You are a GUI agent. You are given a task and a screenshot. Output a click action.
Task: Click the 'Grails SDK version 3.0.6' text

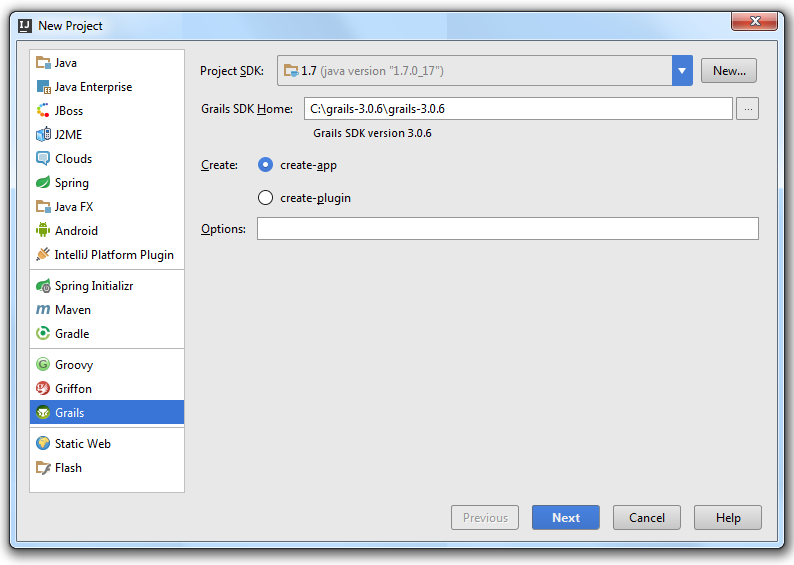point(372,133)
